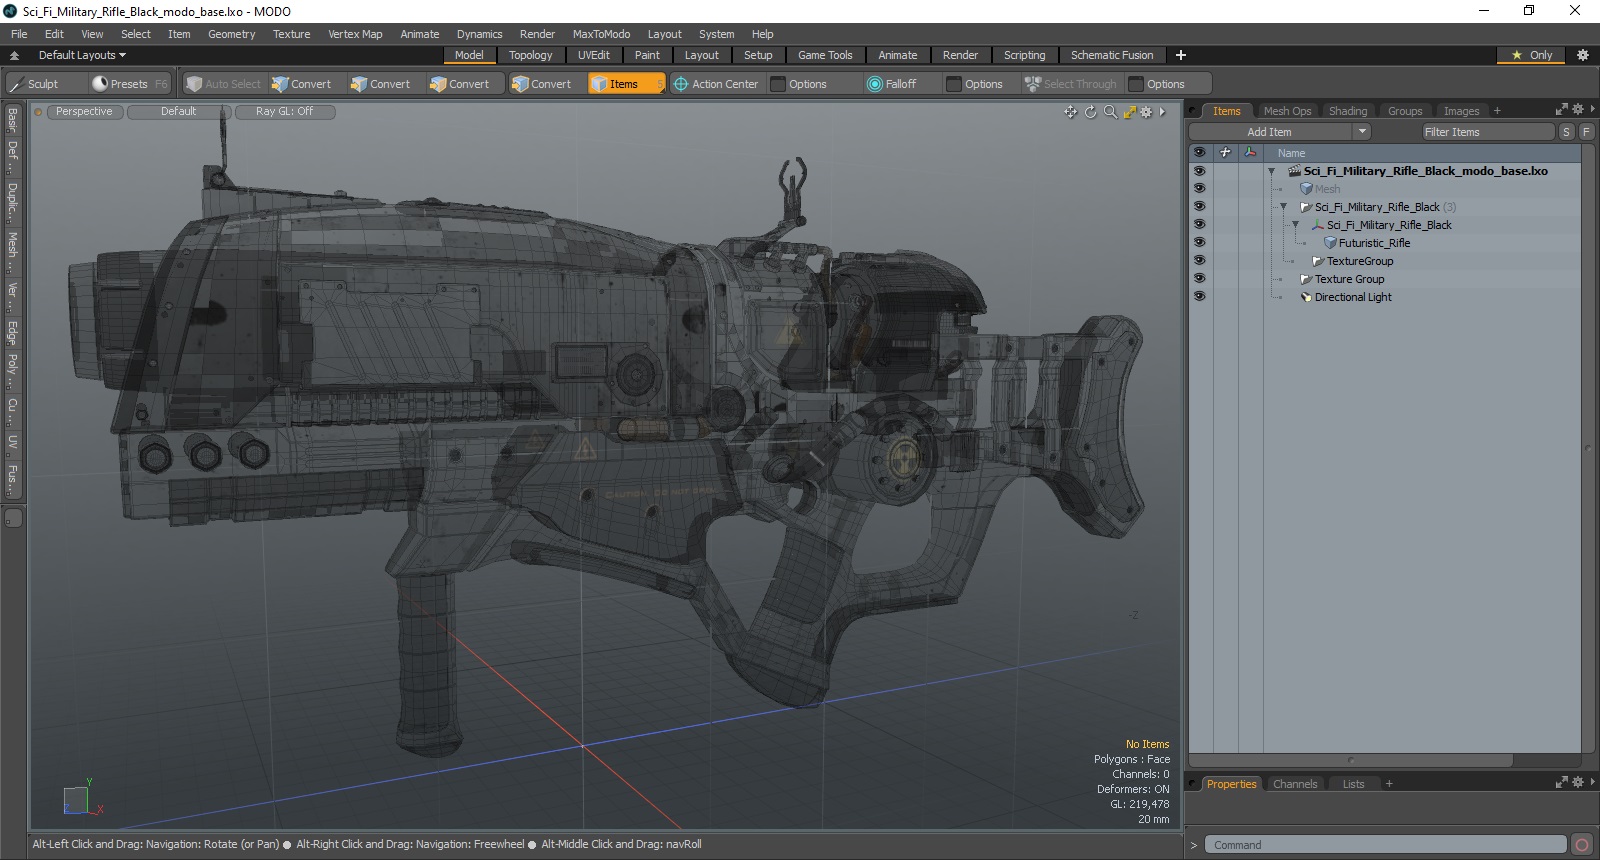
Task: Click the viewport pan (move) icon
Action: click(1071, 112)
